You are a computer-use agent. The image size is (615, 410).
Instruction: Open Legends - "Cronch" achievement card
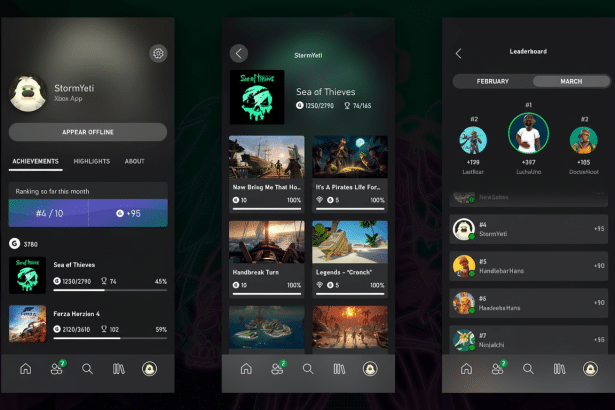coord(350,259)
